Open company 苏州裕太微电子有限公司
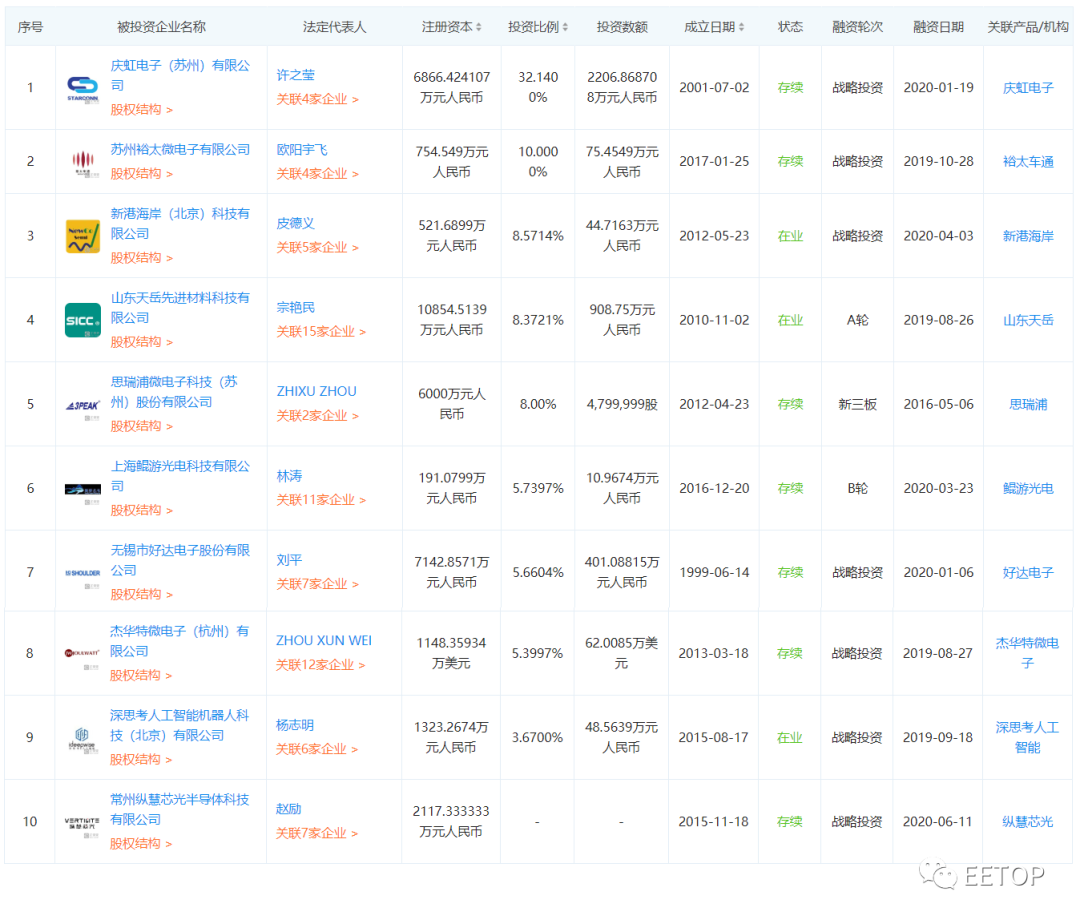 180,150
